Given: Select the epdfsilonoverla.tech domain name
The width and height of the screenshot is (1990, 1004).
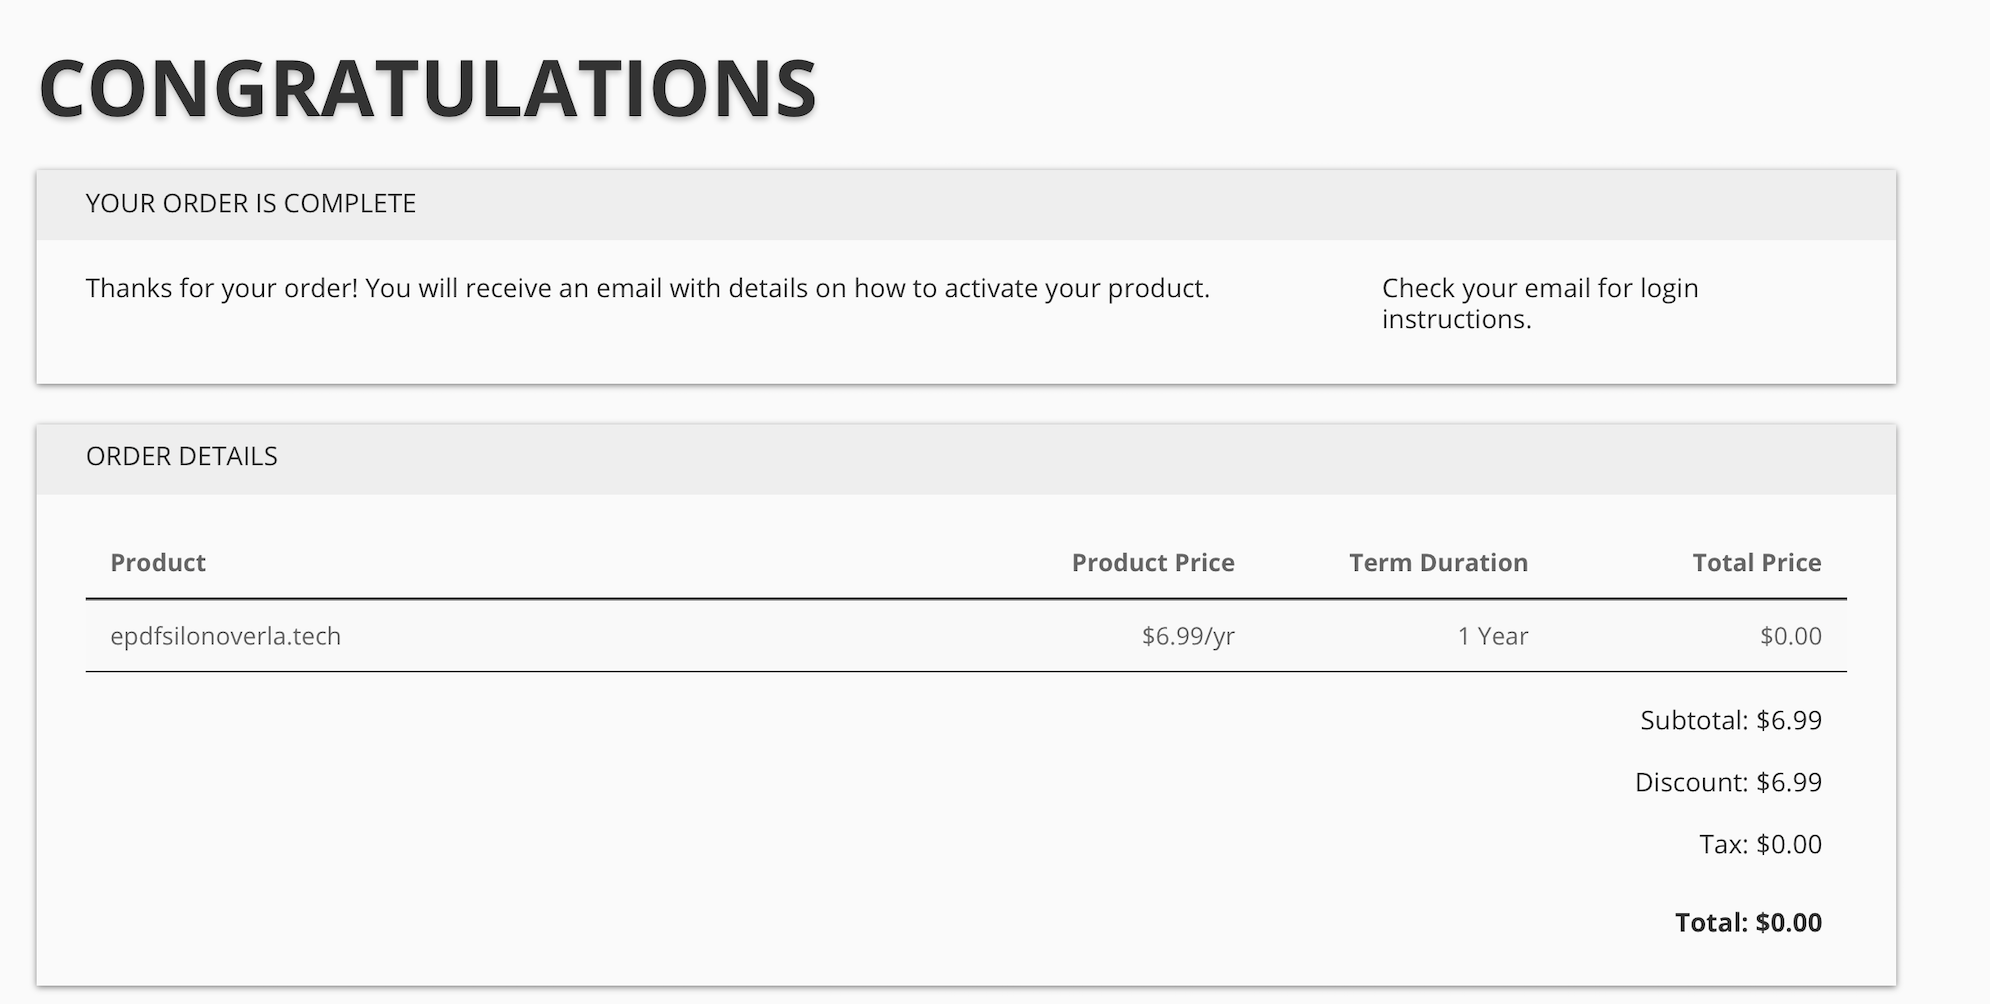Looking at the screenshot, I should coord(225,637).
